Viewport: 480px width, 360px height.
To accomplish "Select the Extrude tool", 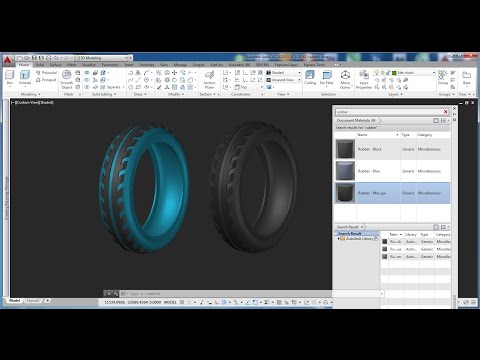I will pyautogui.click(x=25, y=77).
